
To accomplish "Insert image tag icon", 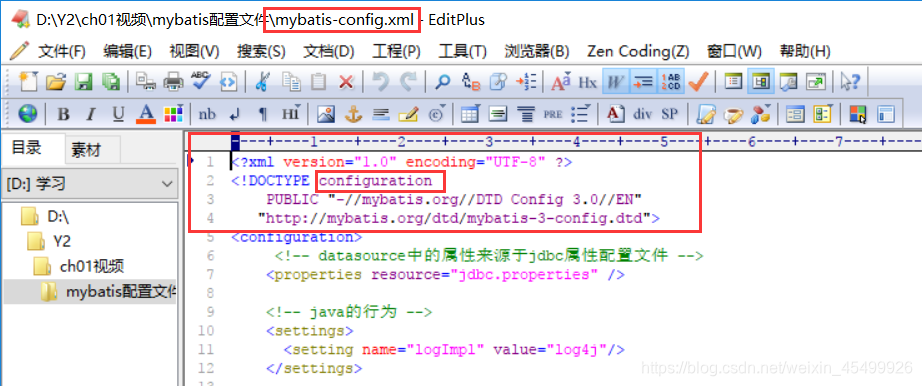I will coord(325,114).
